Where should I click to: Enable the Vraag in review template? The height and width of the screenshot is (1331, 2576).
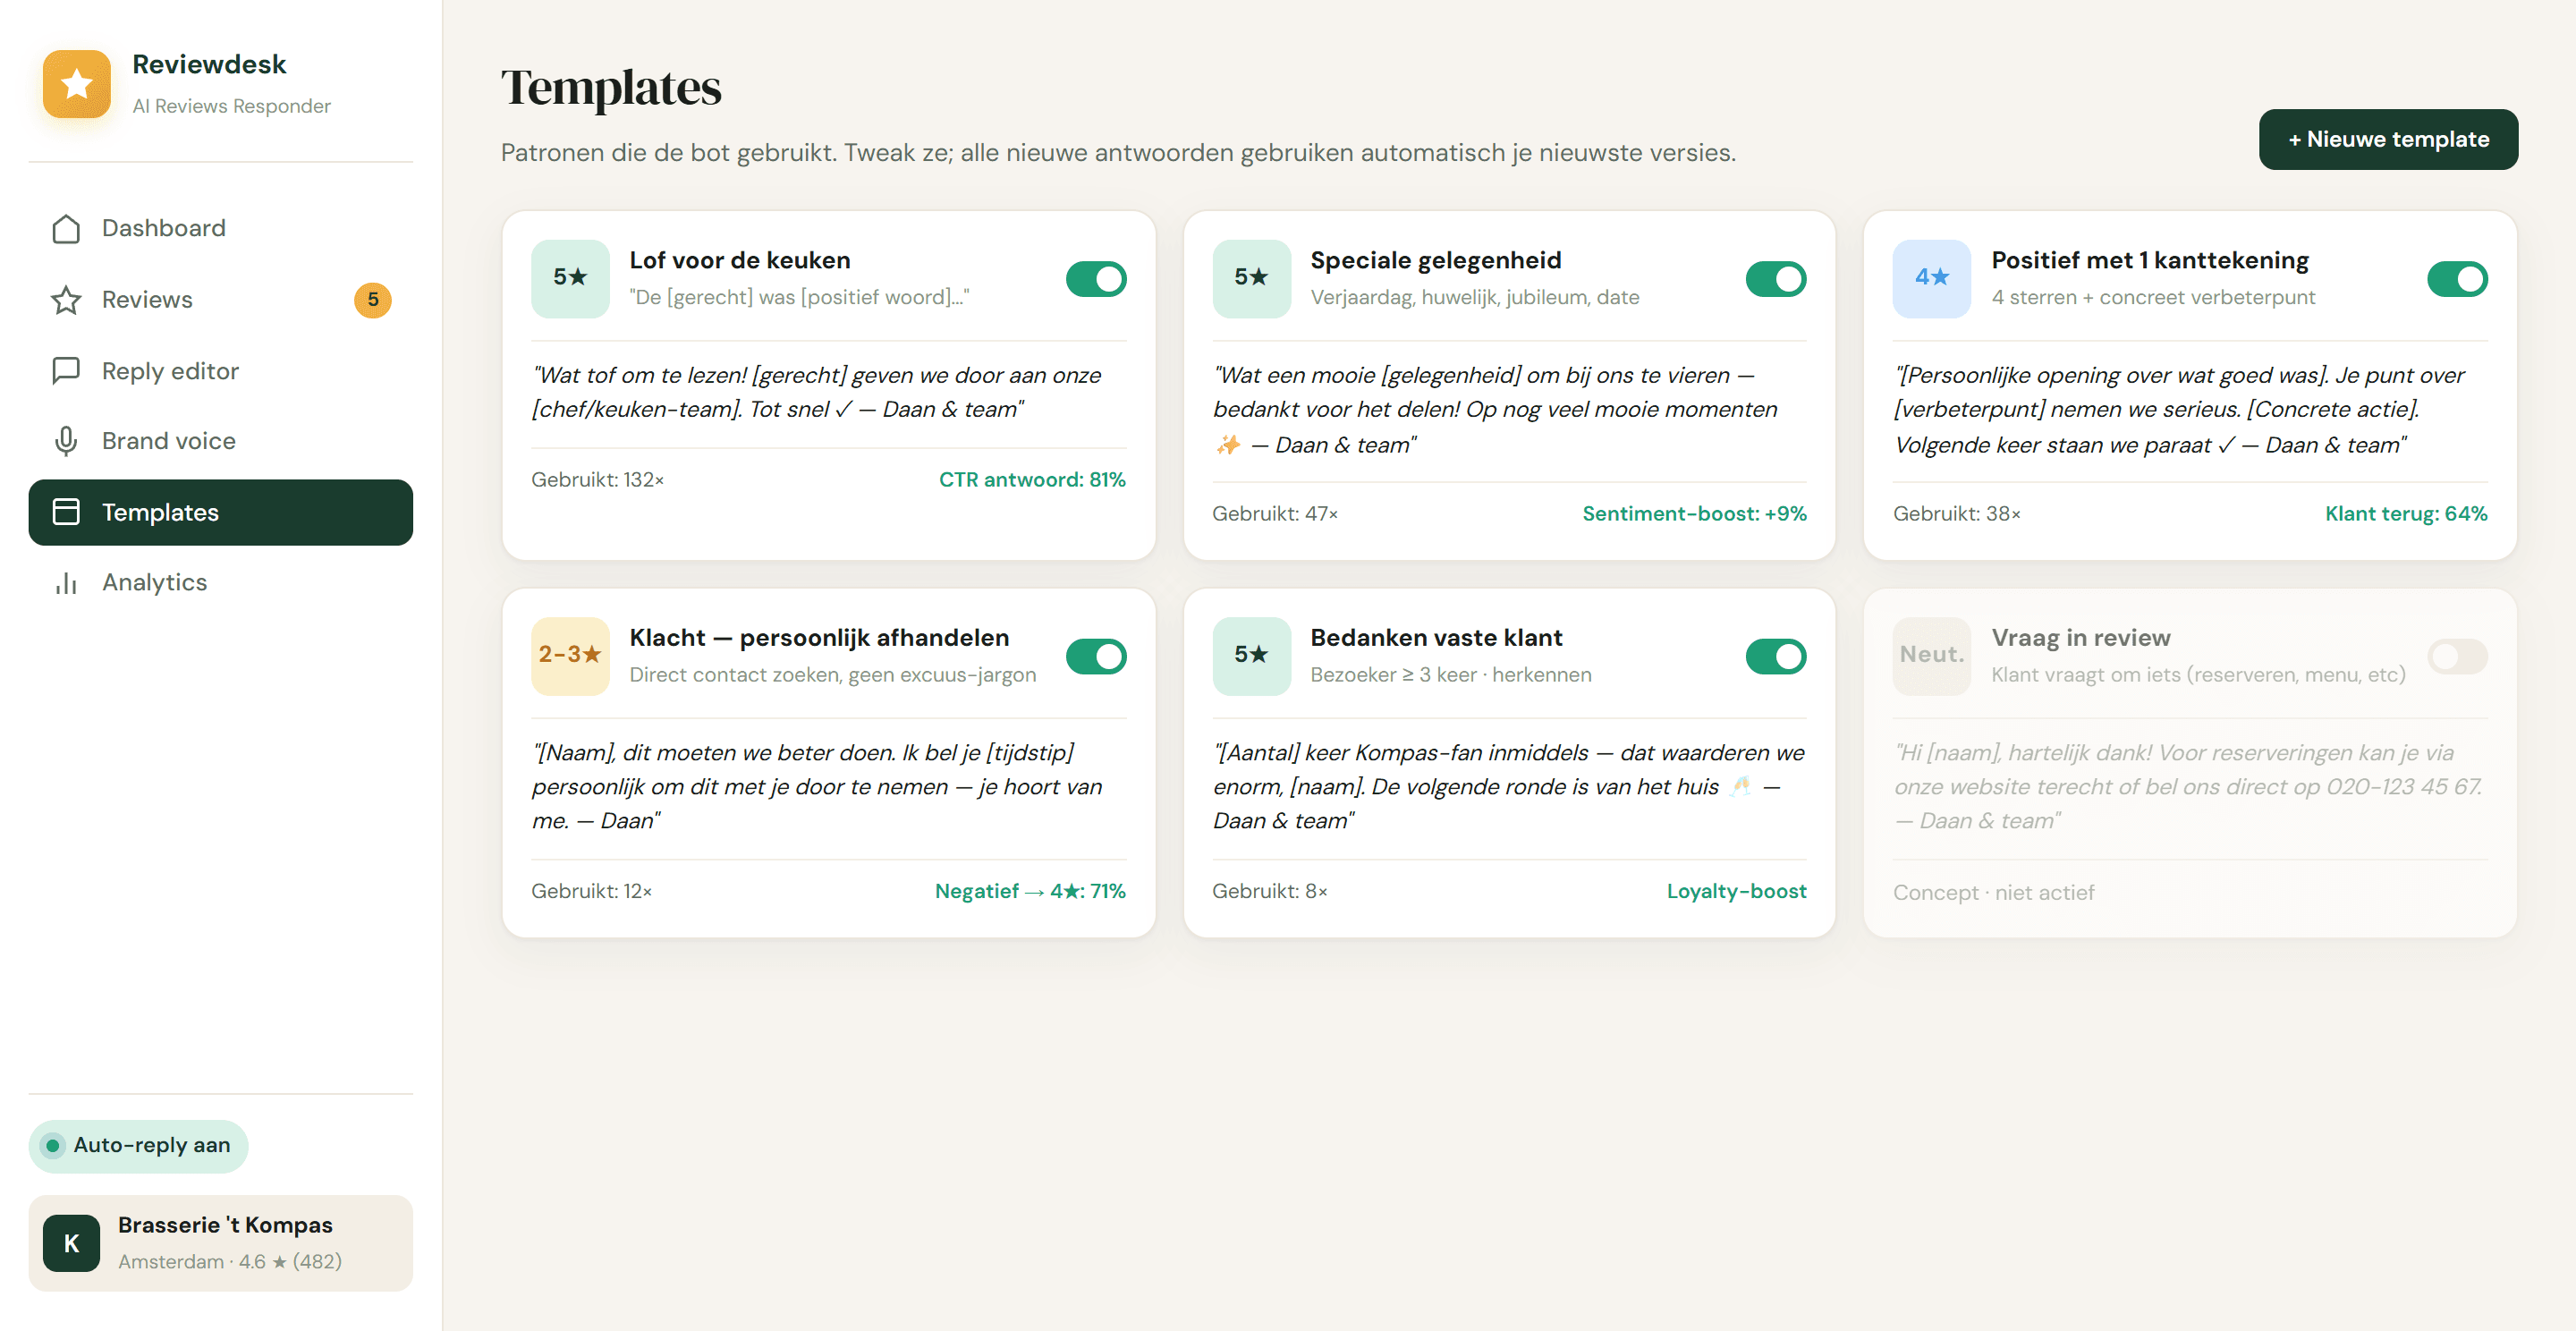point(2457,657)
